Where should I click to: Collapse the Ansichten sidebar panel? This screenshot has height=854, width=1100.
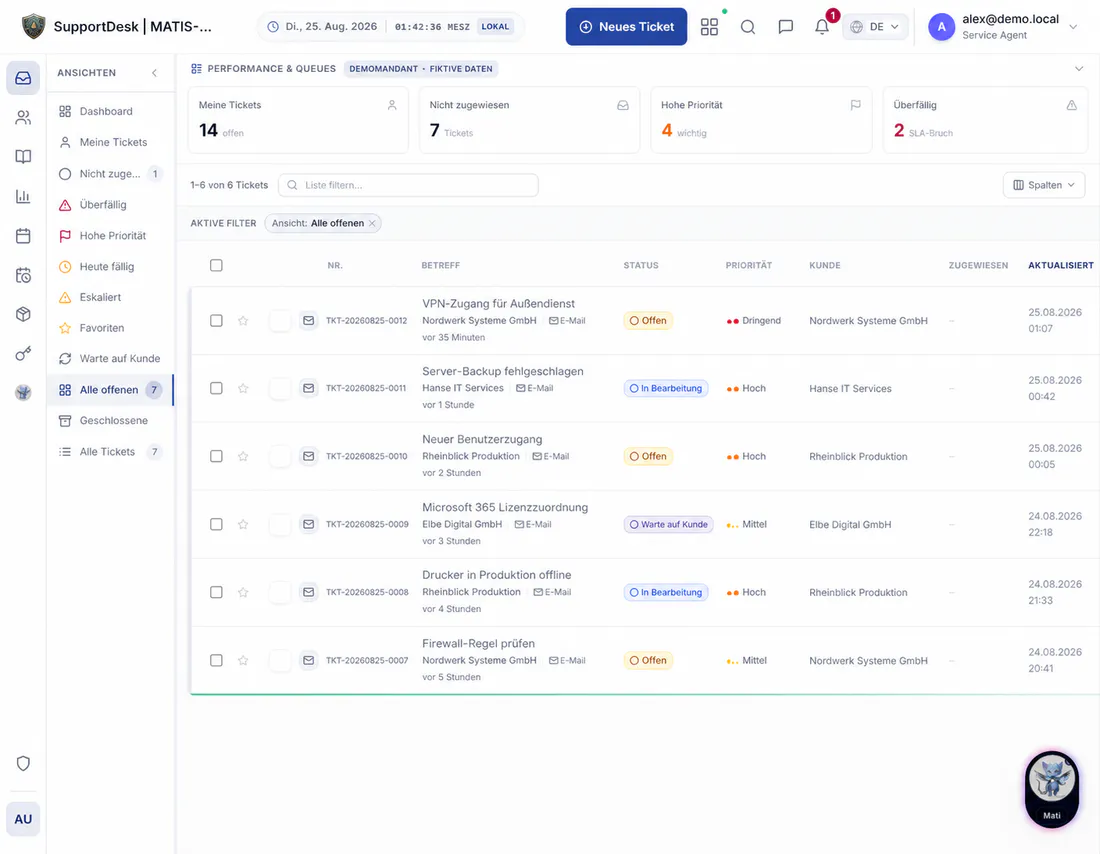pos(154,73)
